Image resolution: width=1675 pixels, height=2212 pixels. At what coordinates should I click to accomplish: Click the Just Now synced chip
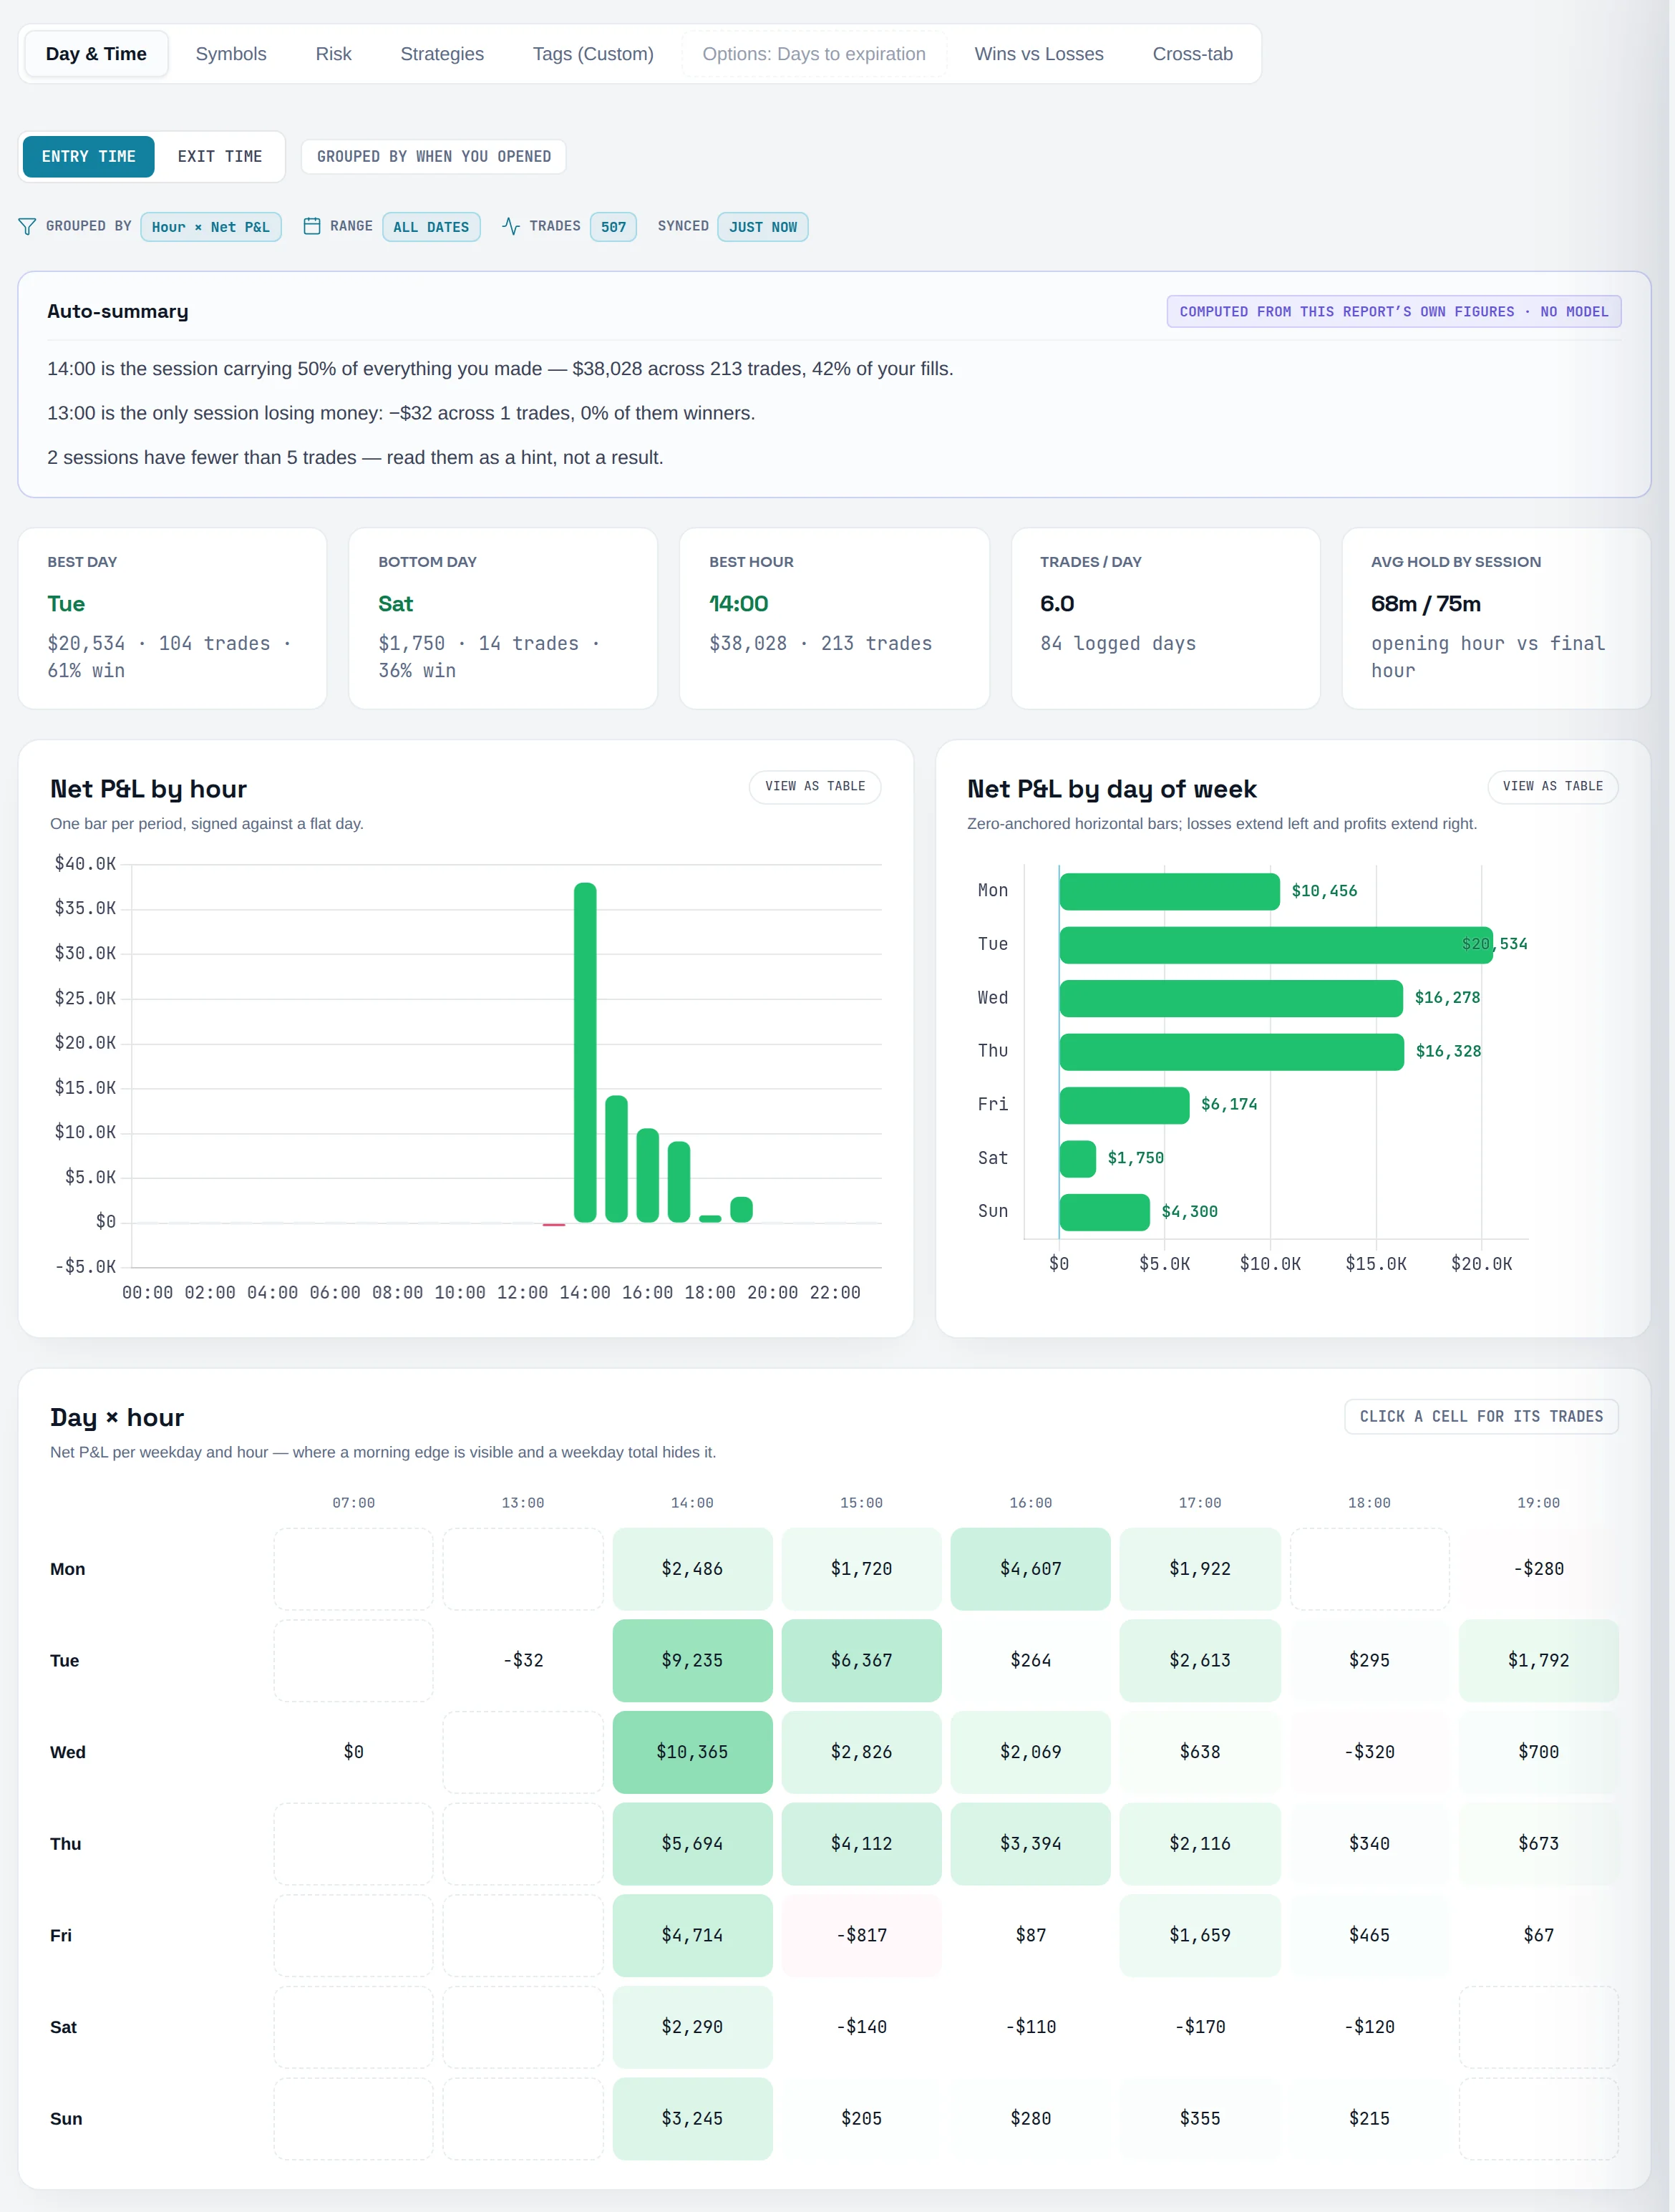tap(763, 227)
